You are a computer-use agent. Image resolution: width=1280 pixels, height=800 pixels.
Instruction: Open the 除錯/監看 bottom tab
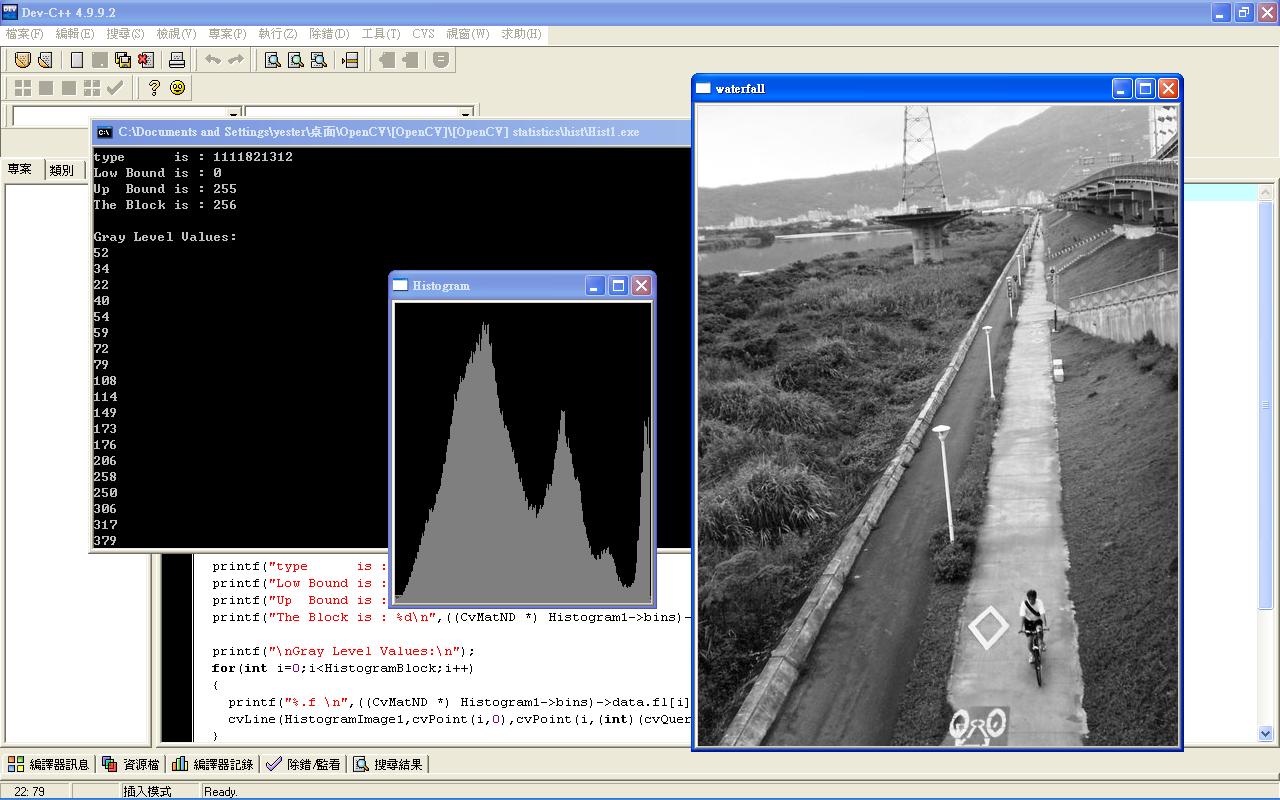[x=304, y=764]
